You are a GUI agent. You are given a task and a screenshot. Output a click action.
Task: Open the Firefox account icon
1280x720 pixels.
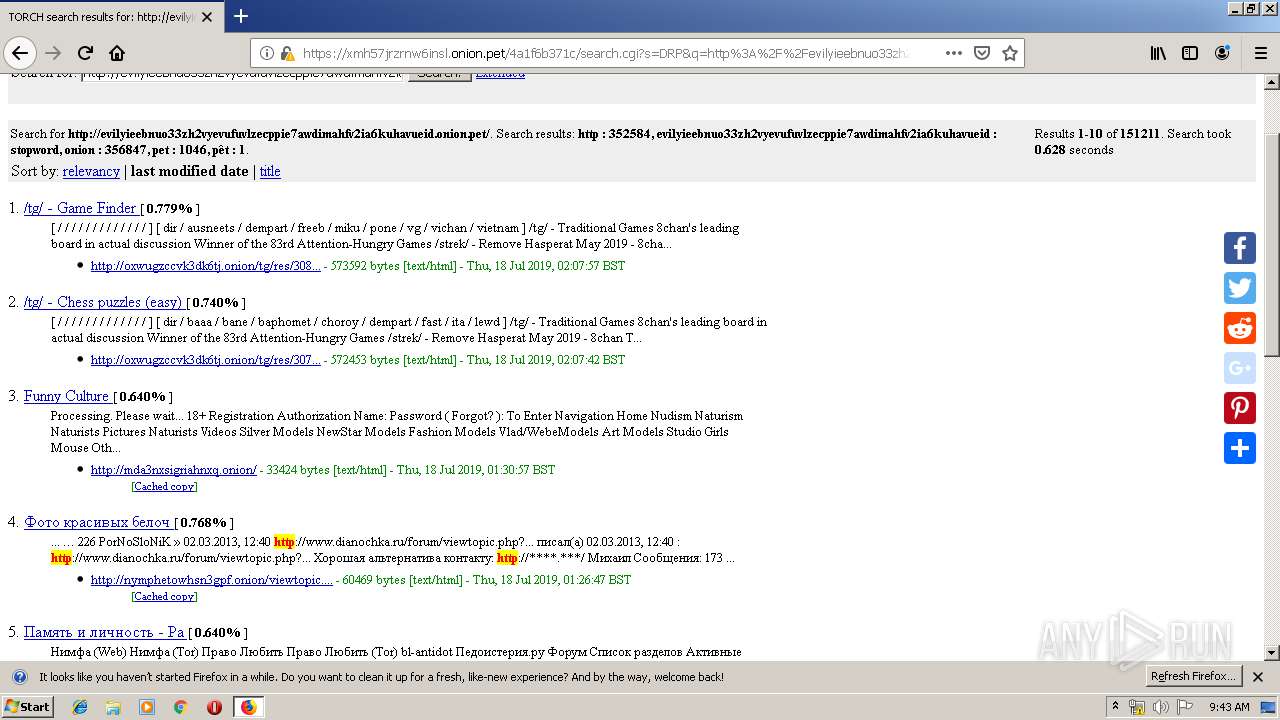click(1222, 53)
